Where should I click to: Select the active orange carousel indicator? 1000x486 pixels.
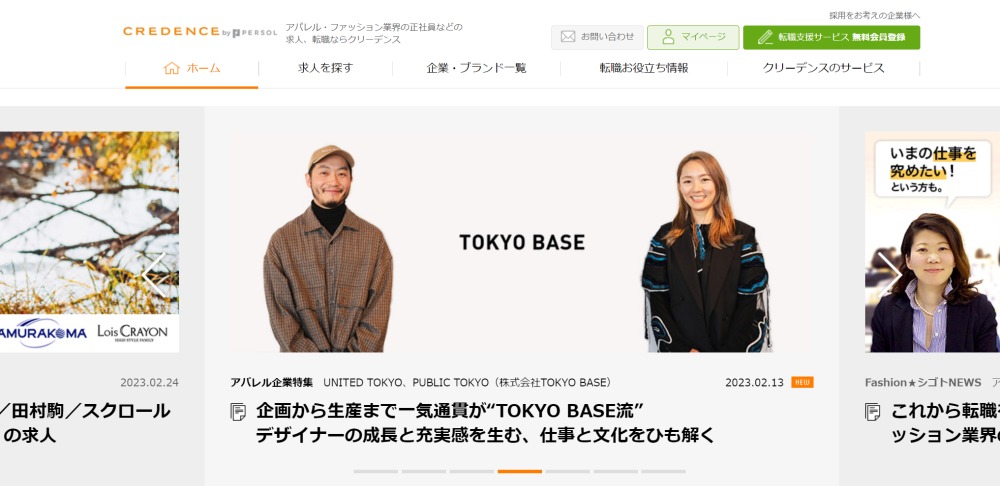tap(520, 471)
